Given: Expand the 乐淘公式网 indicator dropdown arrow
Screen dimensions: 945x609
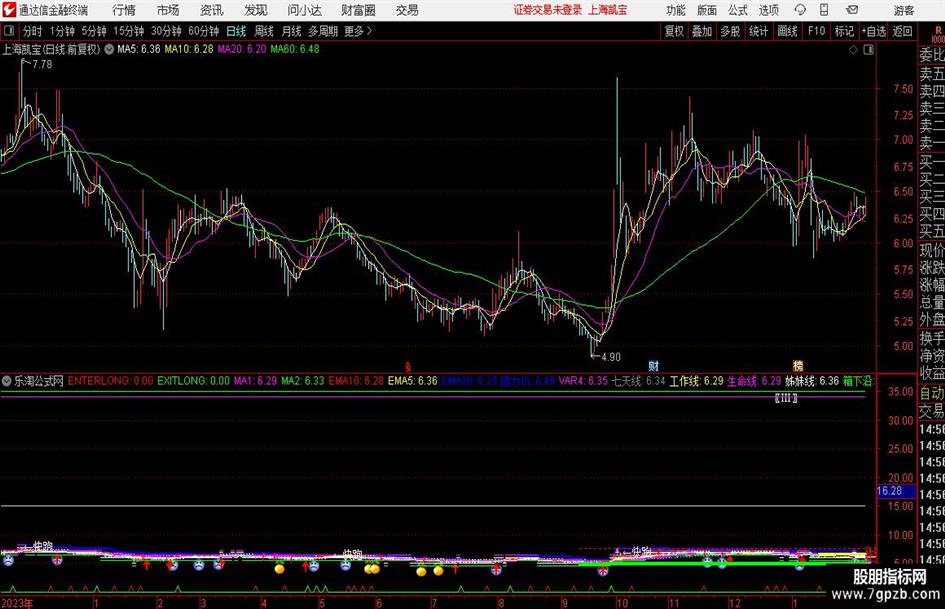Looking at the screenshot, I should 7,381.
